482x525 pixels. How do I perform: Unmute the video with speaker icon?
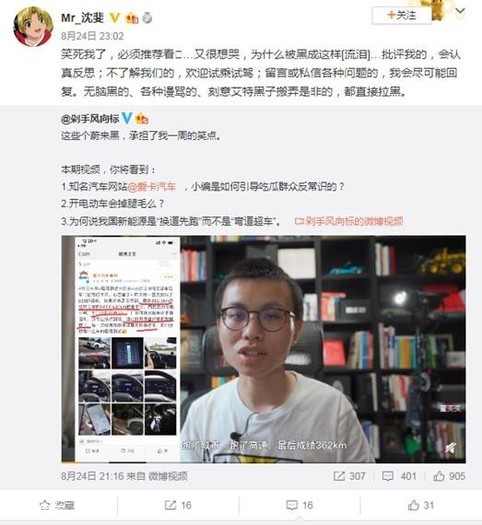[x=451, y=447]
